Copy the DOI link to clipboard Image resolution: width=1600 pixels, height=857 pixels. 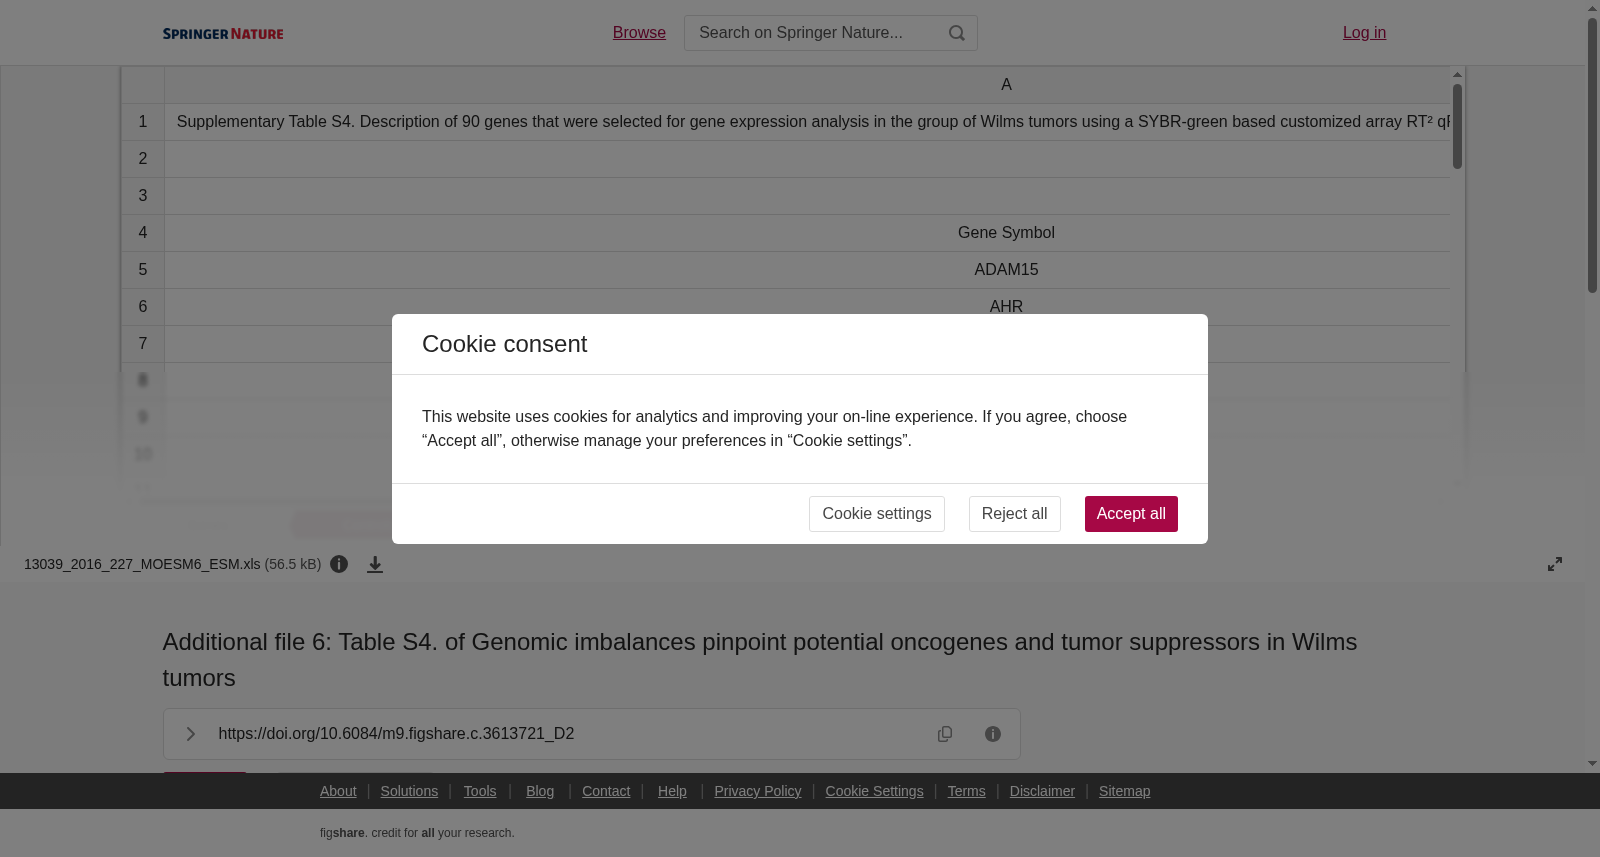click(945, 734)
